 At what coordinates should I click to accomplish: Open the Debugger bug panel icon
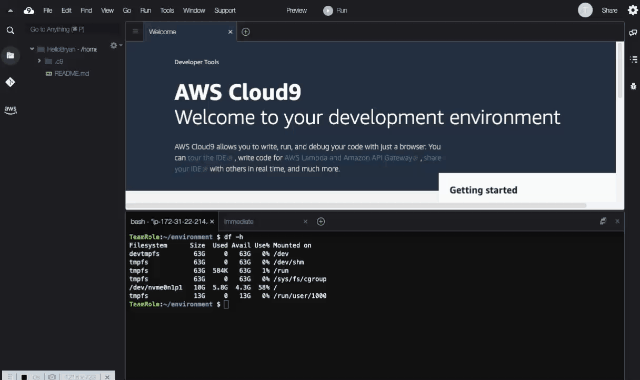click(633, 86)
